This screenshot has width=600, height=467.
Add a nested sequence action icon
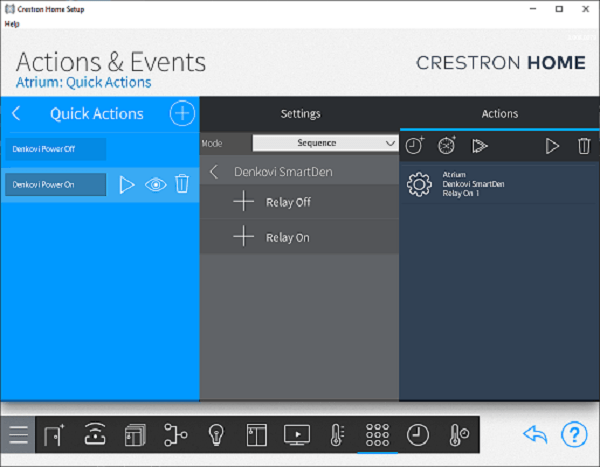[x=479, y=146]
